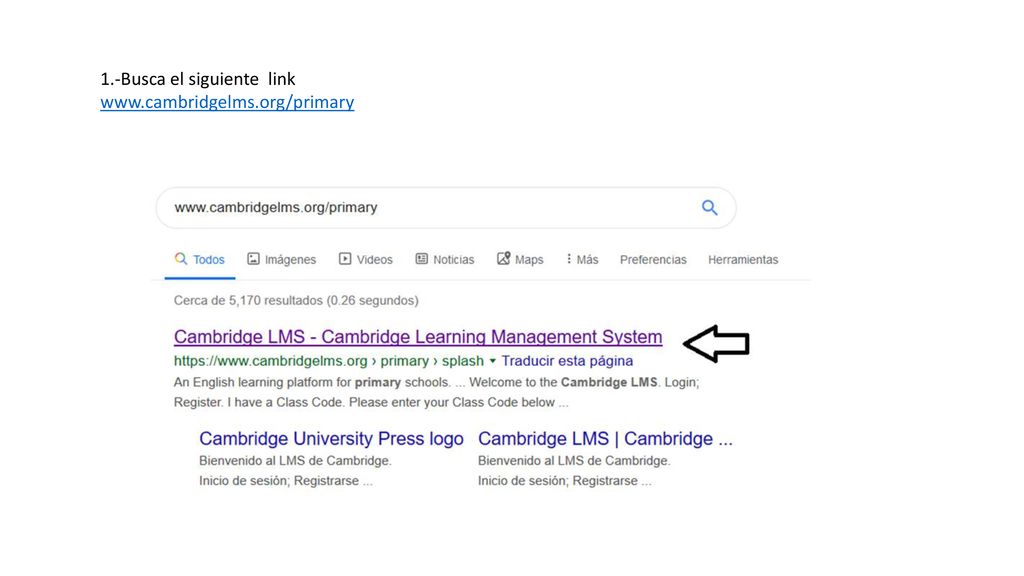Click the blue magnifier search icon

click(709, 208)
